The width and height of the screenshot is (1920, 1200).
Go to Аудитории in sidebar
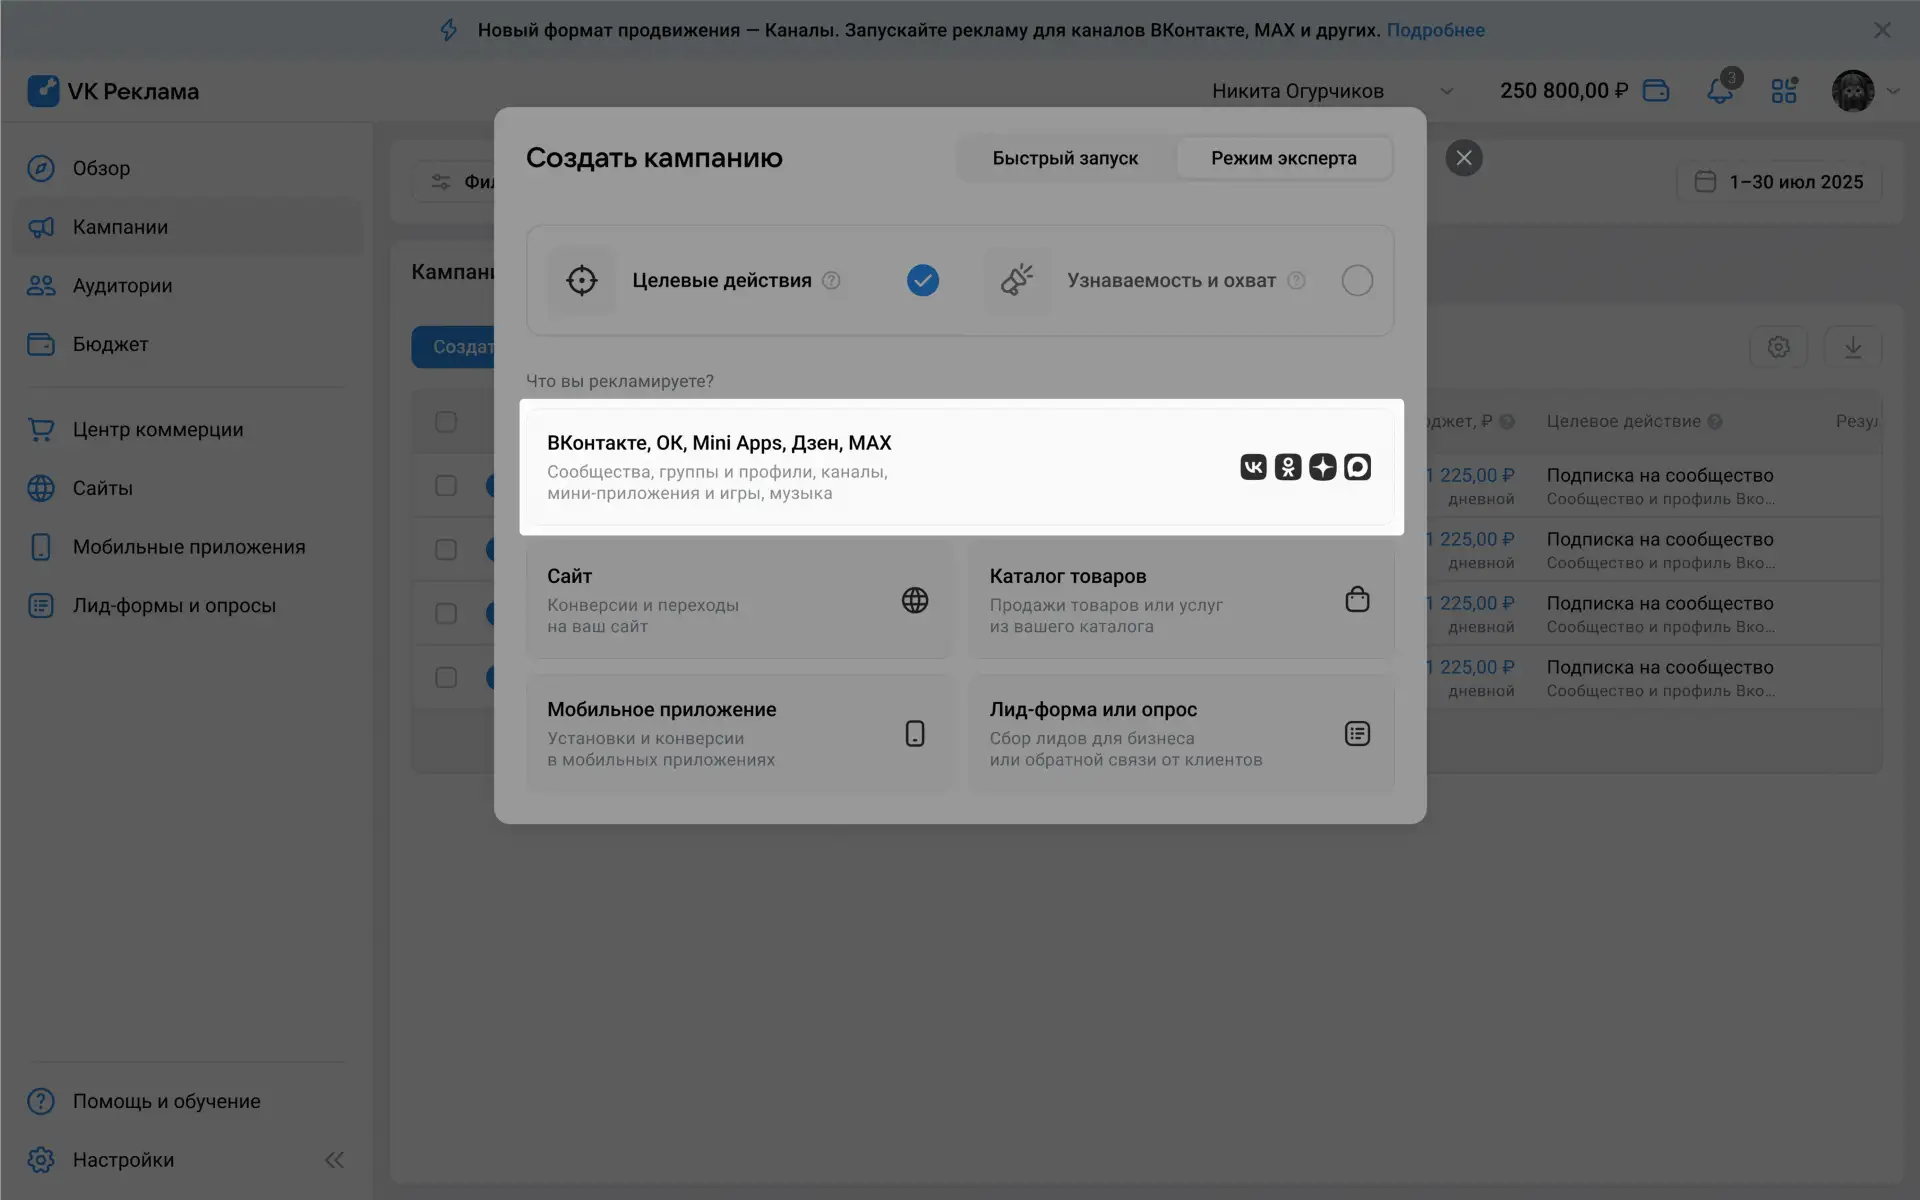[x=188, y=286]
